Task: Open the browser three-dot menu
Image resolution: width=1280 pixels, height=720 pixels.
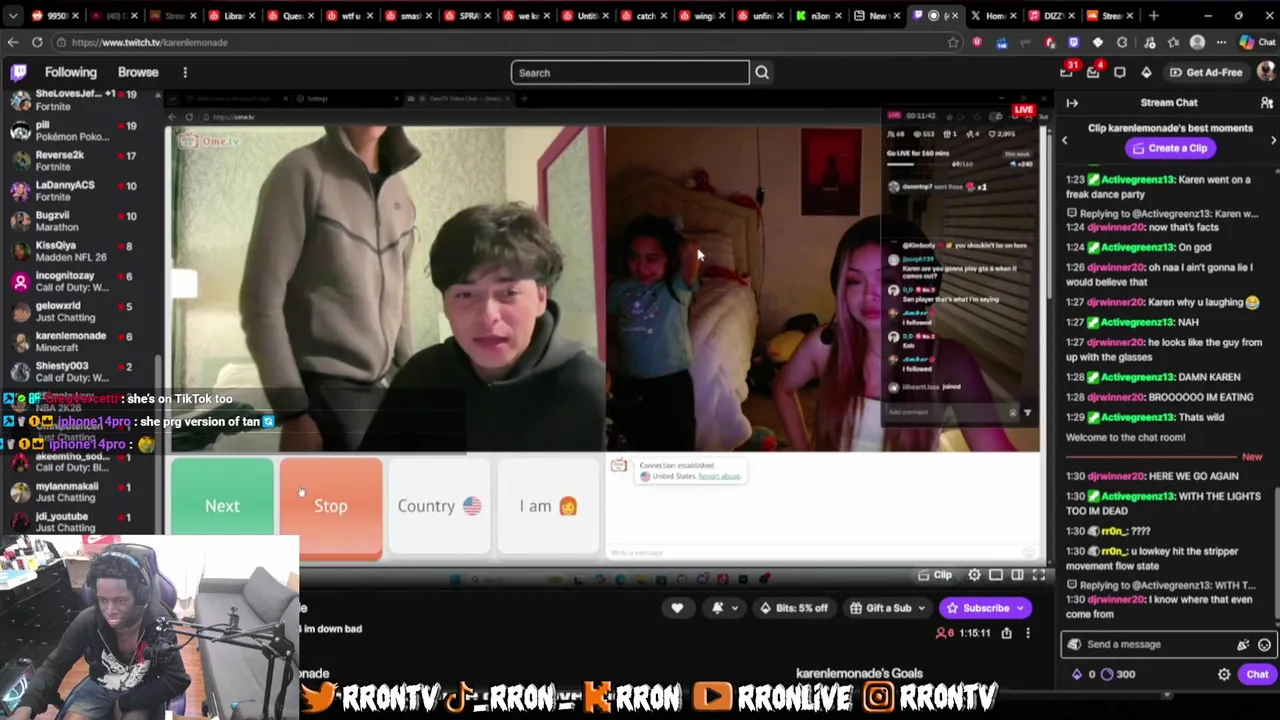Action: click(1221, 42)
